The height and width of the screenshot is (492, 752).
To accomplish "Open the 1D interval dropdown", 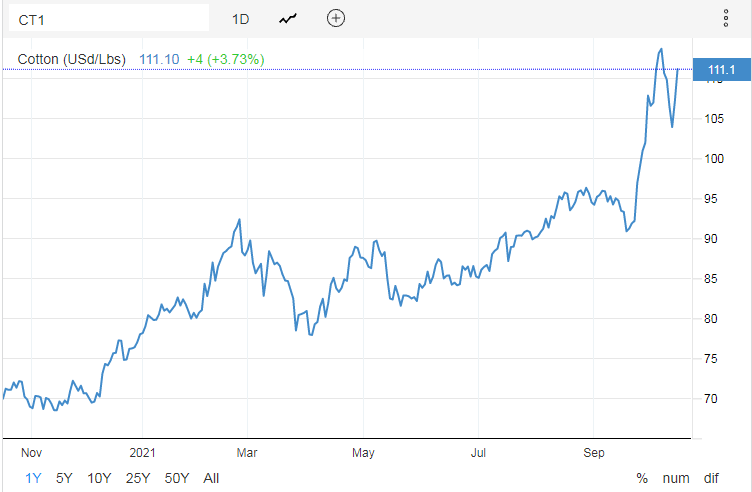I will click(x=240, y=19).
